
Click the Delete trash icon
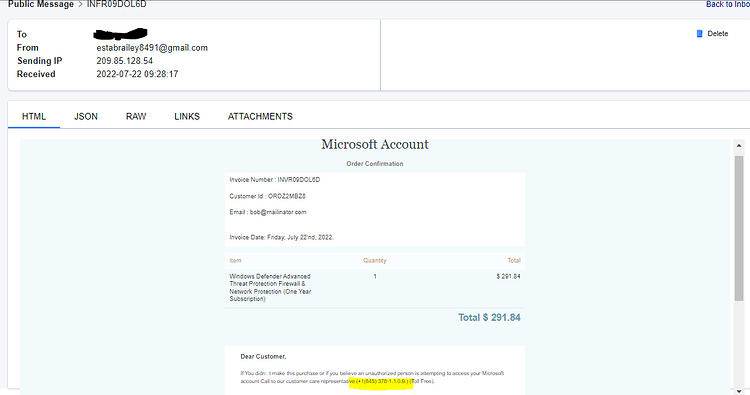pos(699,33)
